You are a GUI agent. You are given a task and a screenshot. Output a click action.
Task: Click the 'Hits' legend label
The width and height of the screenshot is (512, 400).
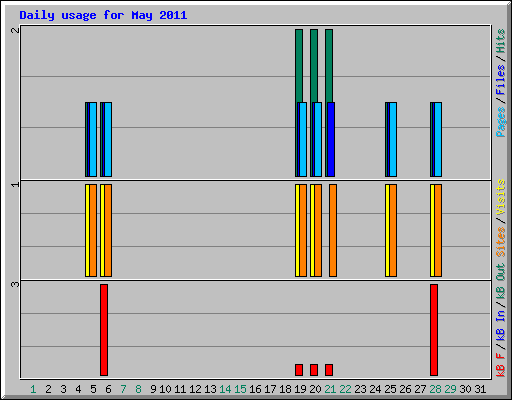tap(501, 41)
